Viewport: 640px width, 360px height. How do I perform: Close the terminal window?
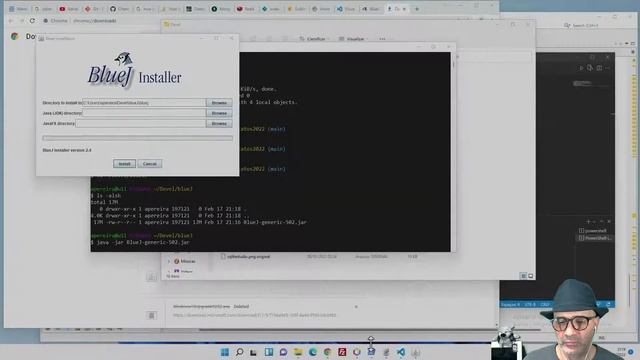point(448,47)
